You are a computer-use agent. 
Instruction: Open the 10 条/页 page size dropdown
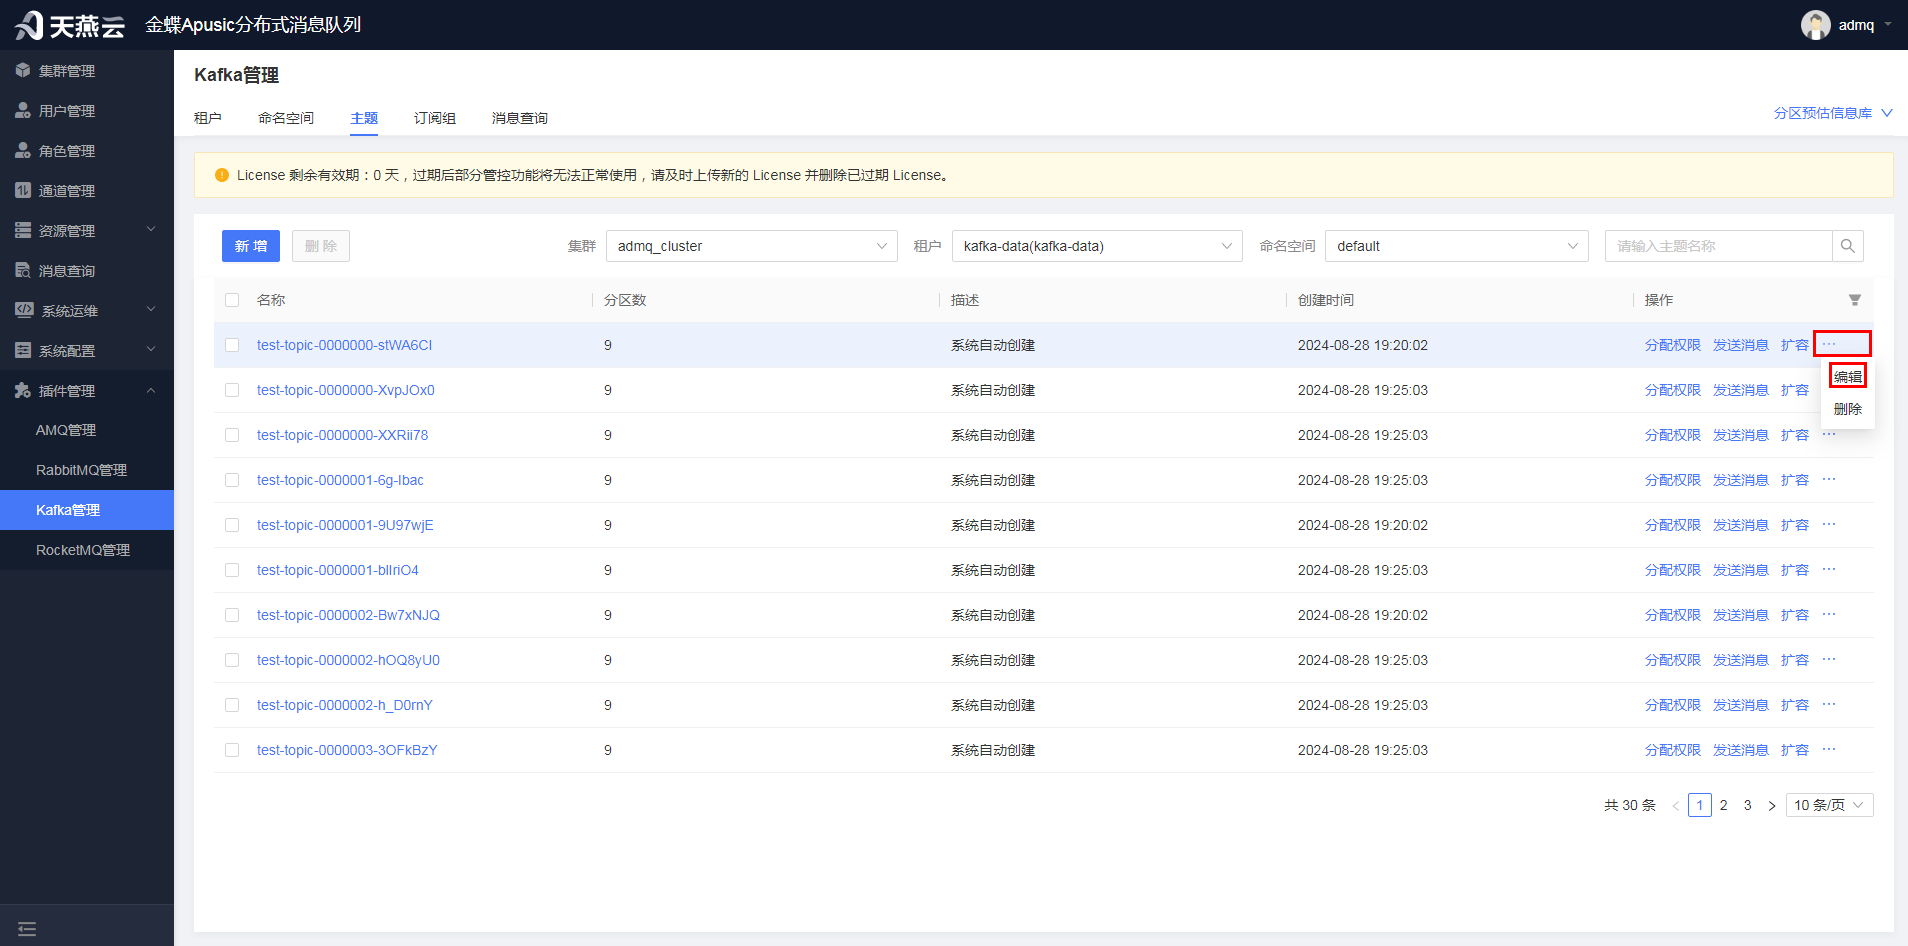coord(1829,805)
